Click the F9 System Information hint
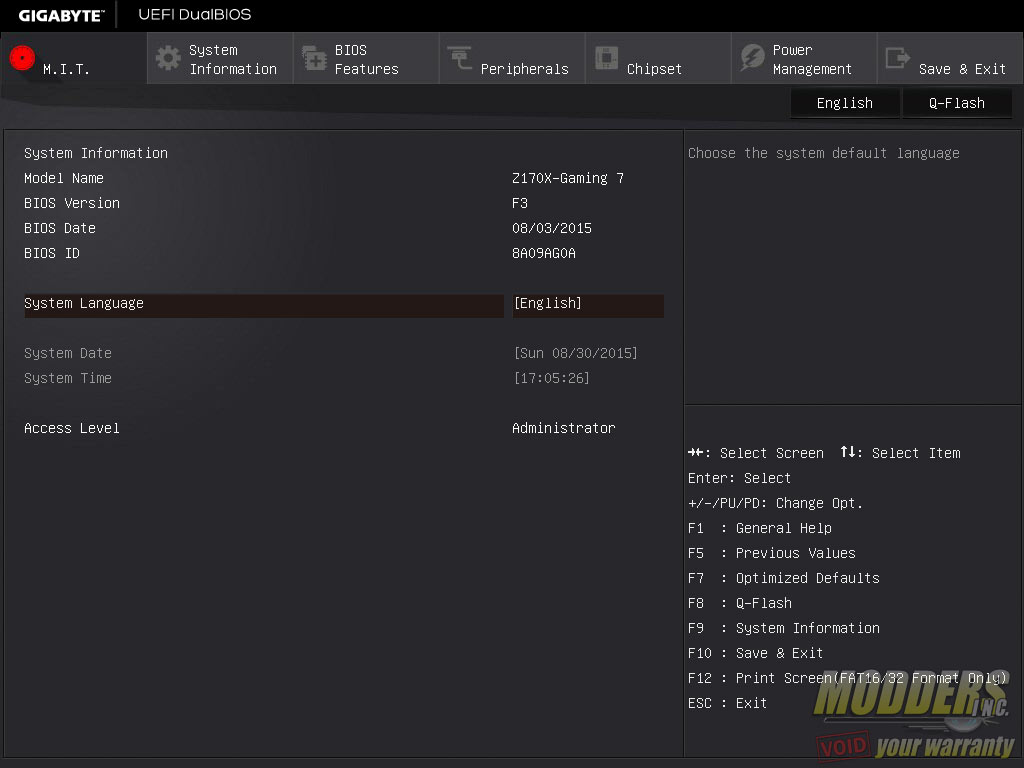This screenshot has width=1024, height=768. pos(784,628)
